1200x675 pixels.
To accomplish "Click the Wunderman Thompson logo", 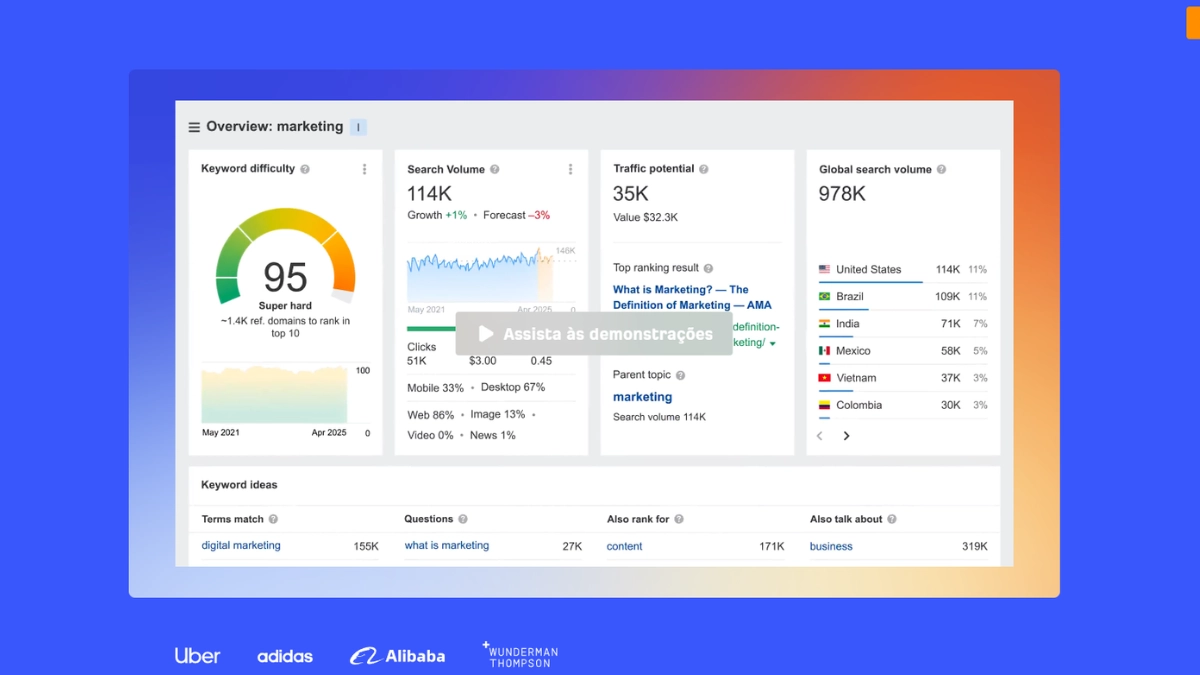I will [x=520, y=655].
